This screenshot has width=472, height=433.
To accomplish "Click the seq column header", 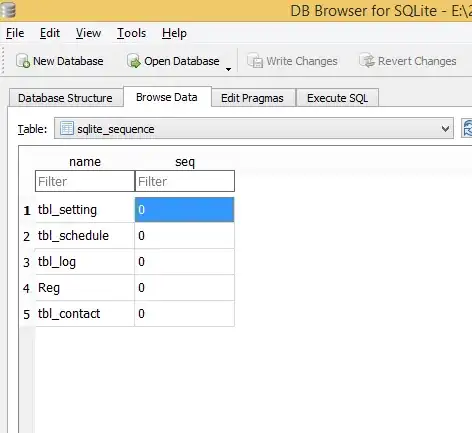I will click(185, 162).
